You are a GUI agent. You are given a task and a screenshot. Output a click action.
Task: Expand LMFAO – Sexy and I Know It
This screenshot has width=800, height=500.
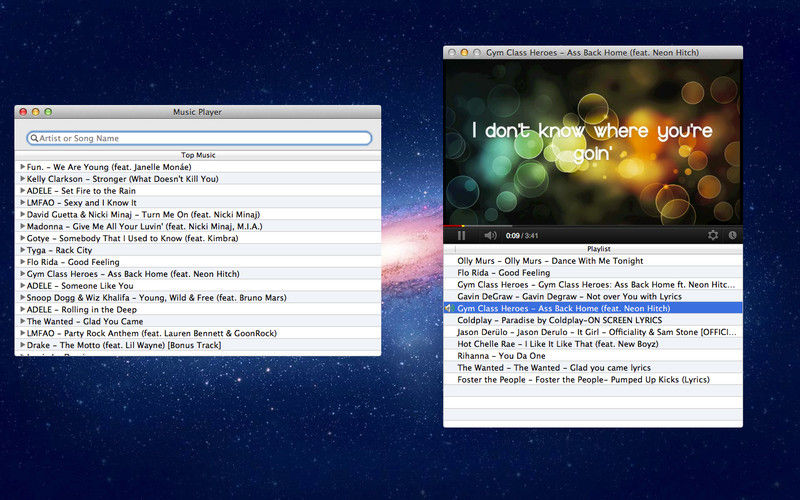22,203
